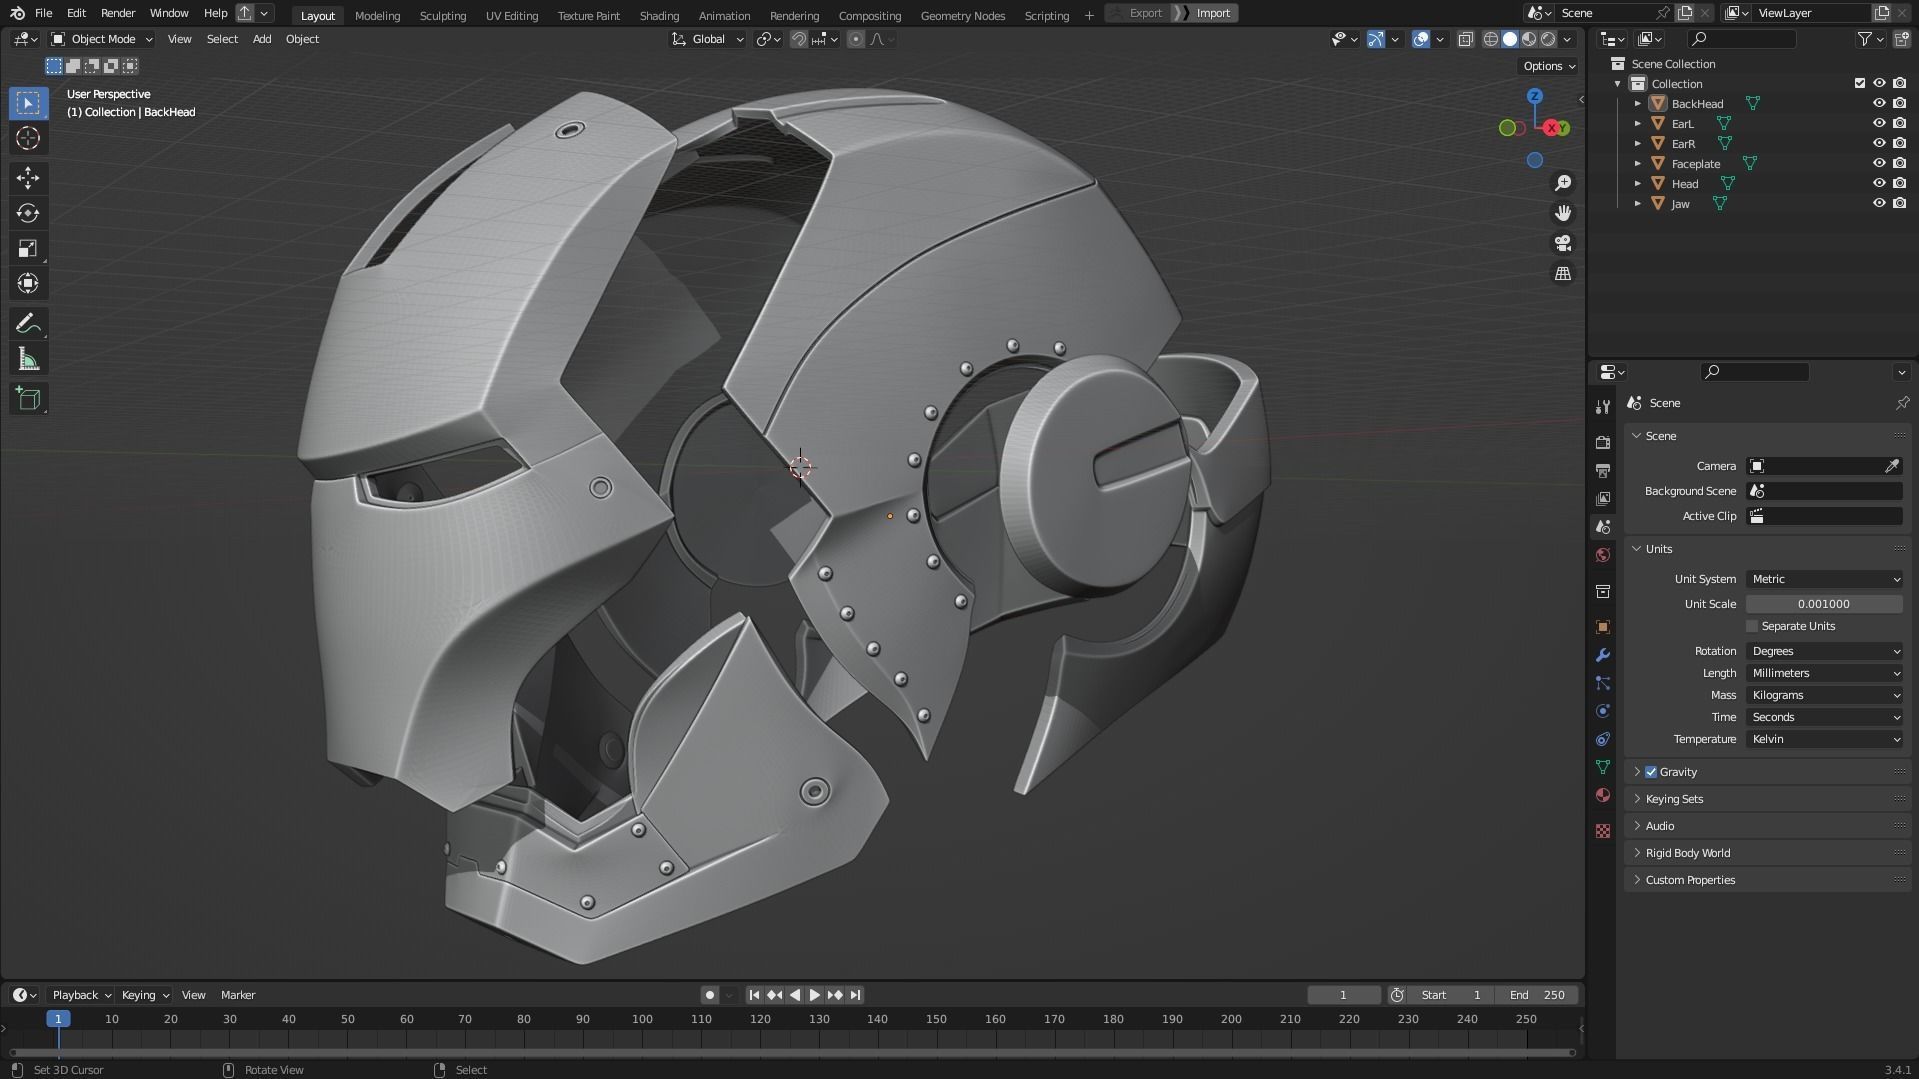Viewport: 1919px width, 1079px height.
Task: Toggle auto keying record button
Action: [x=709, y=995]
